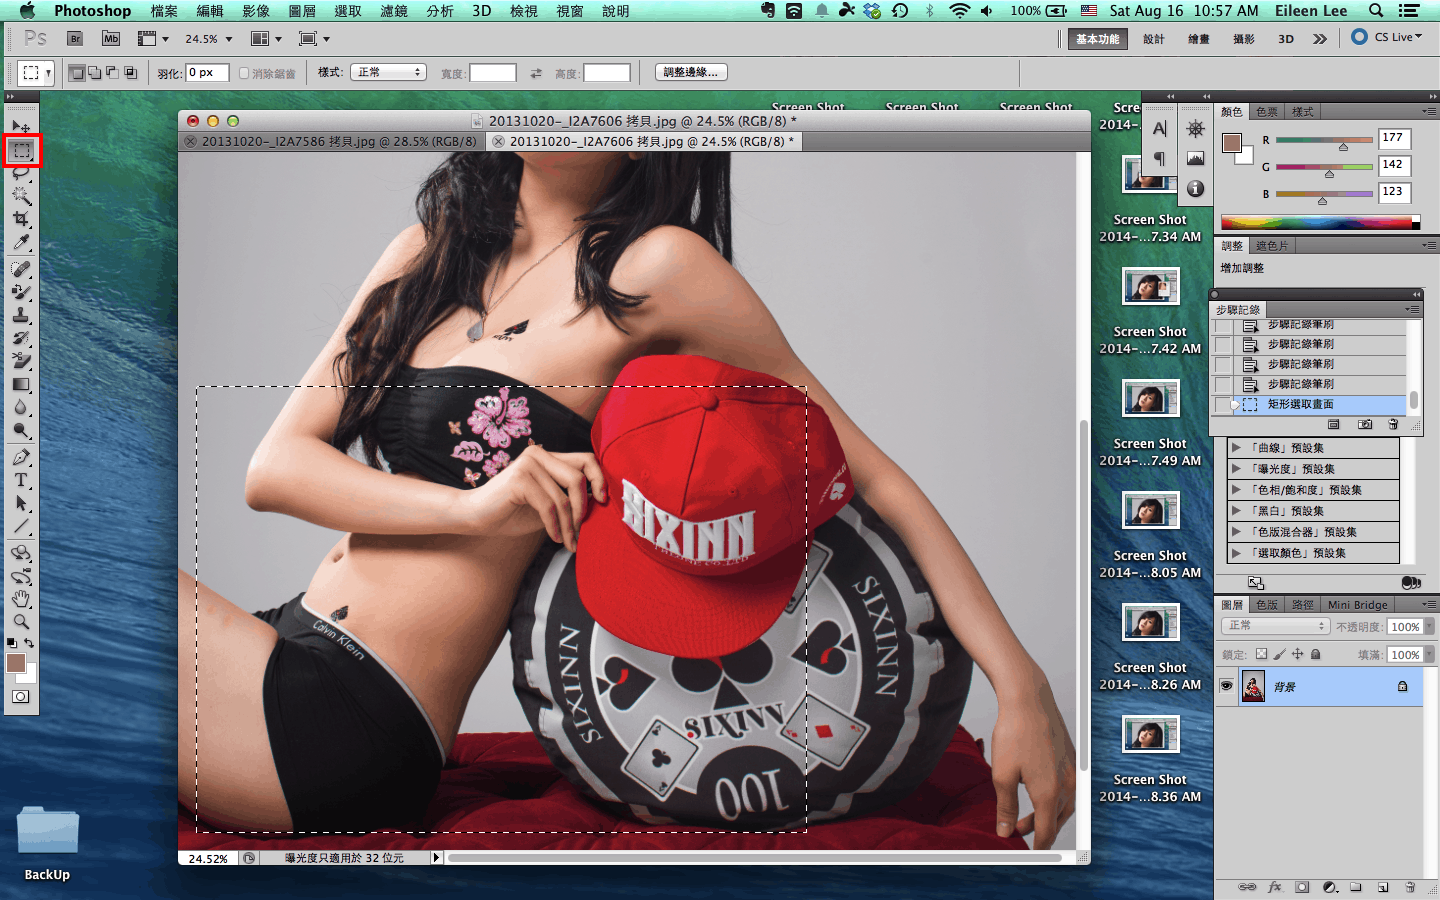Switch to the 路徑 tab
Viewport: 1440px width, 900px height.
tap(1303, 605)
